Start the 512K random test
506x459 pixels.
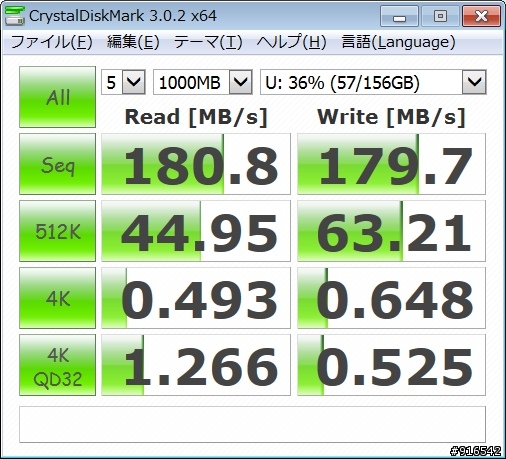(x=57, y=231)
